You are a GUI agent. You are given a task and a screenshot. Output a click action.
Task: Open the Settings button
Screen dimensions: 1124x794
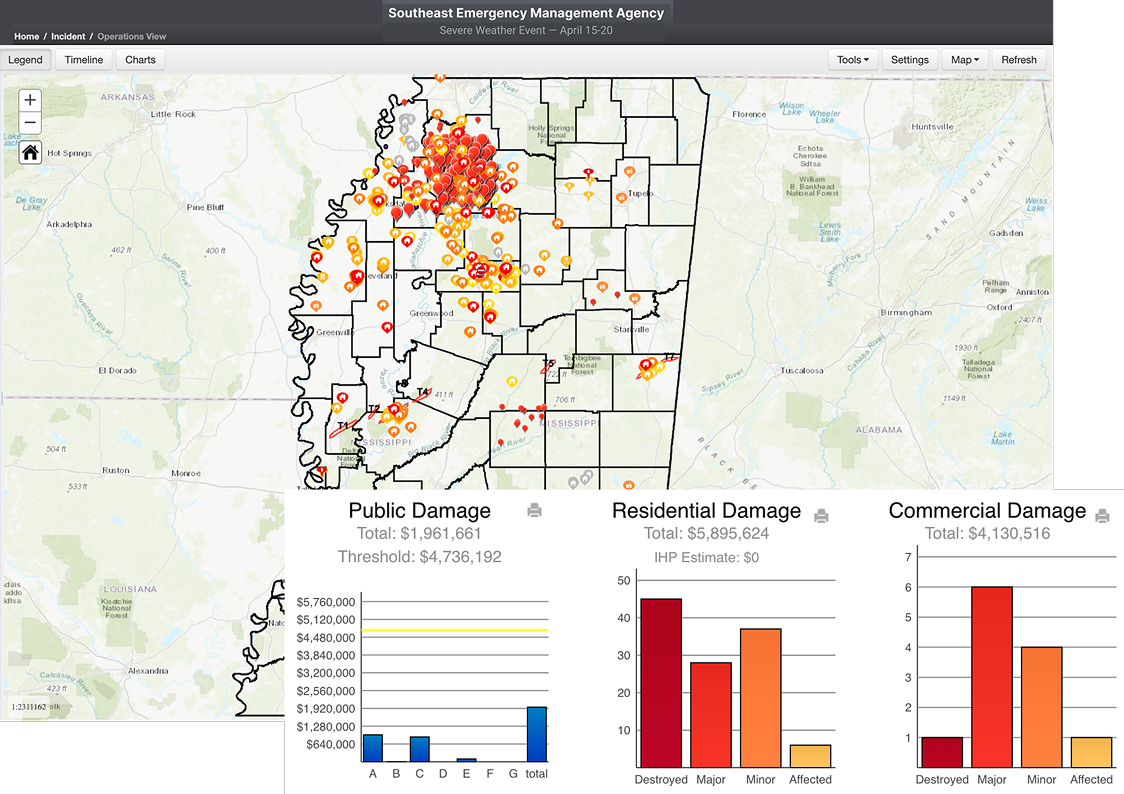tap(910, 60)
